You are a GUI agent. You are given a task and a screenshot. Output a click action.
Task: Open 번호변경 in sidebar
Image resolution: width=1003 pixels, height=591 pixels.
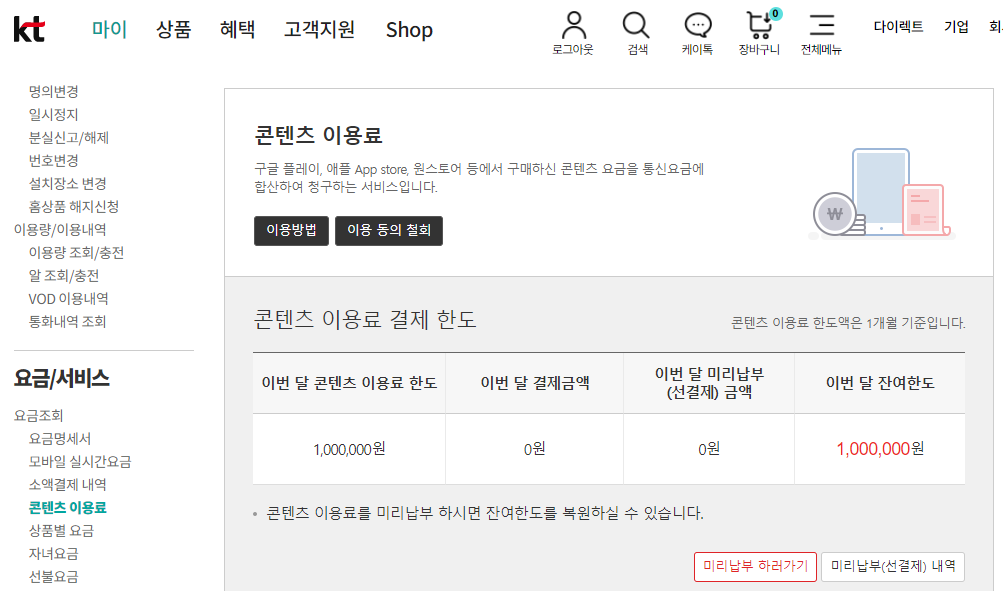(x=54, y=161)
